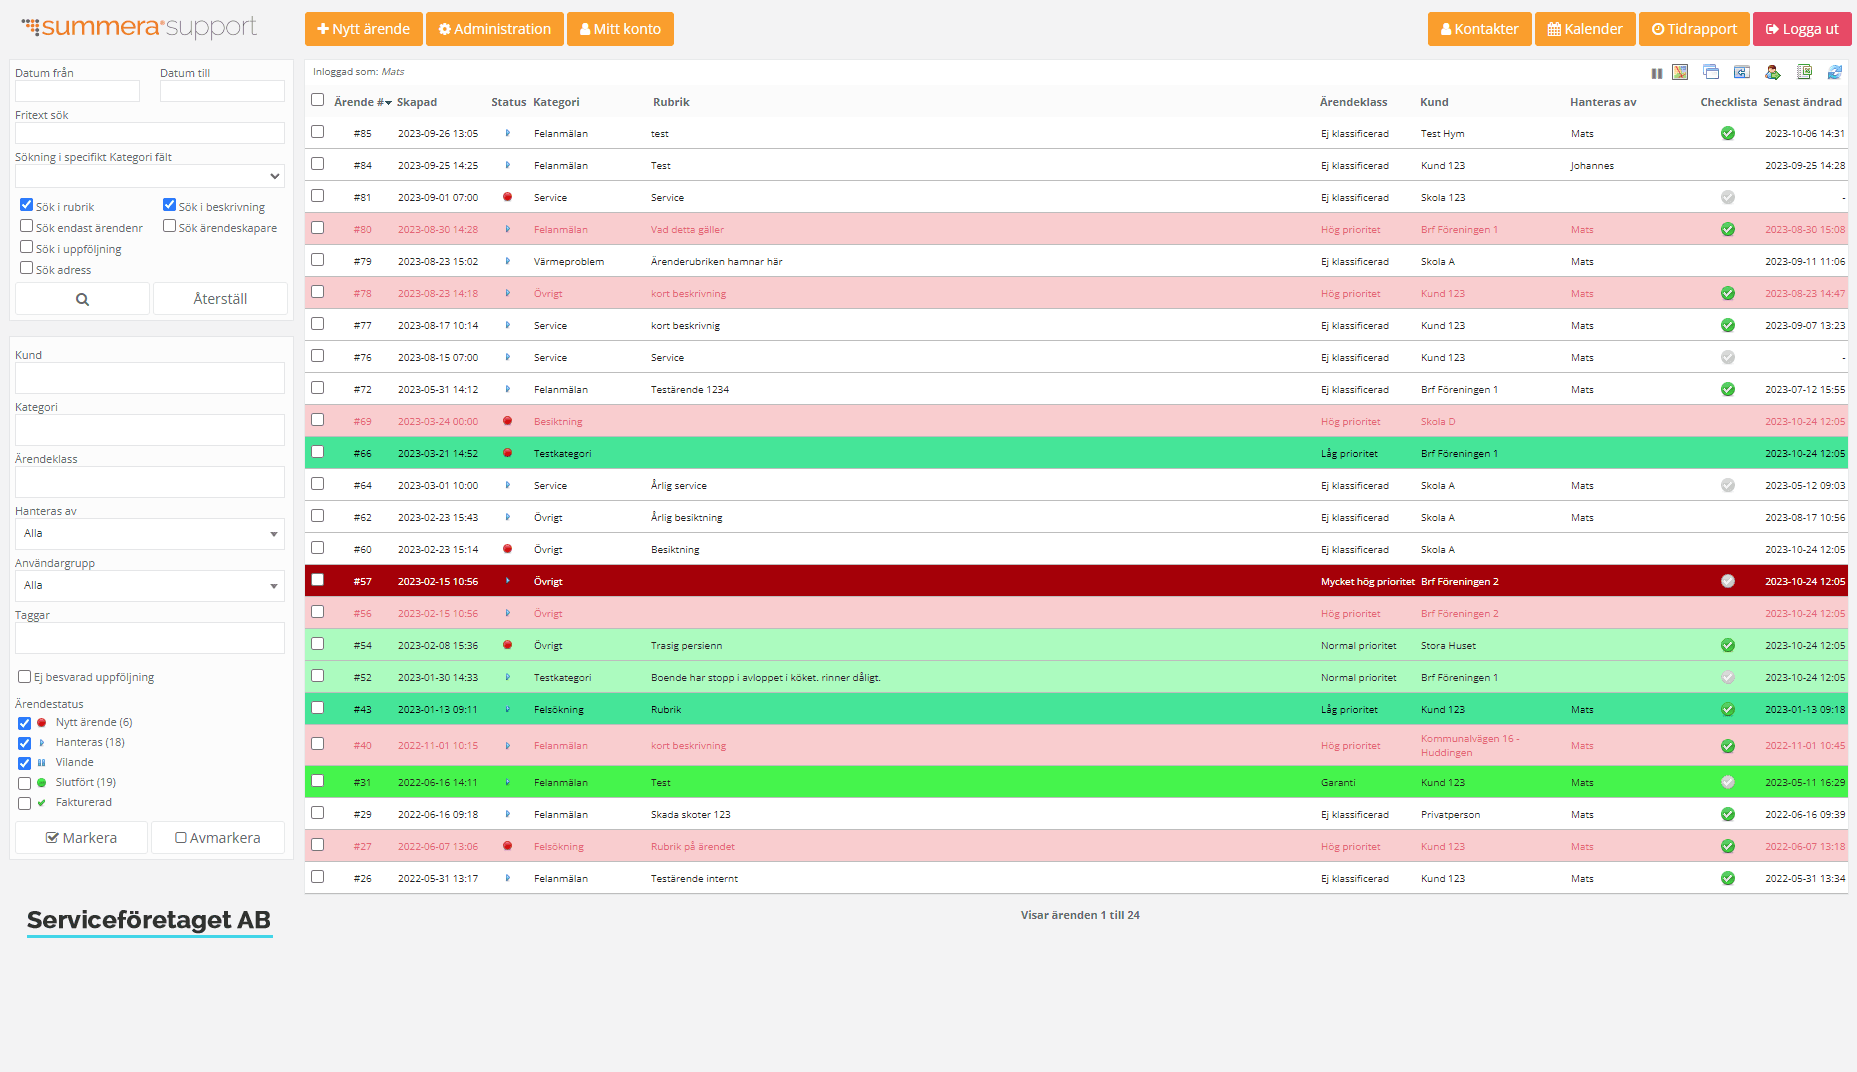The width and height of the screenshot is (1857, 1072).
Task: Sort by 'Ärende #' column header
Action: (362, 102)
